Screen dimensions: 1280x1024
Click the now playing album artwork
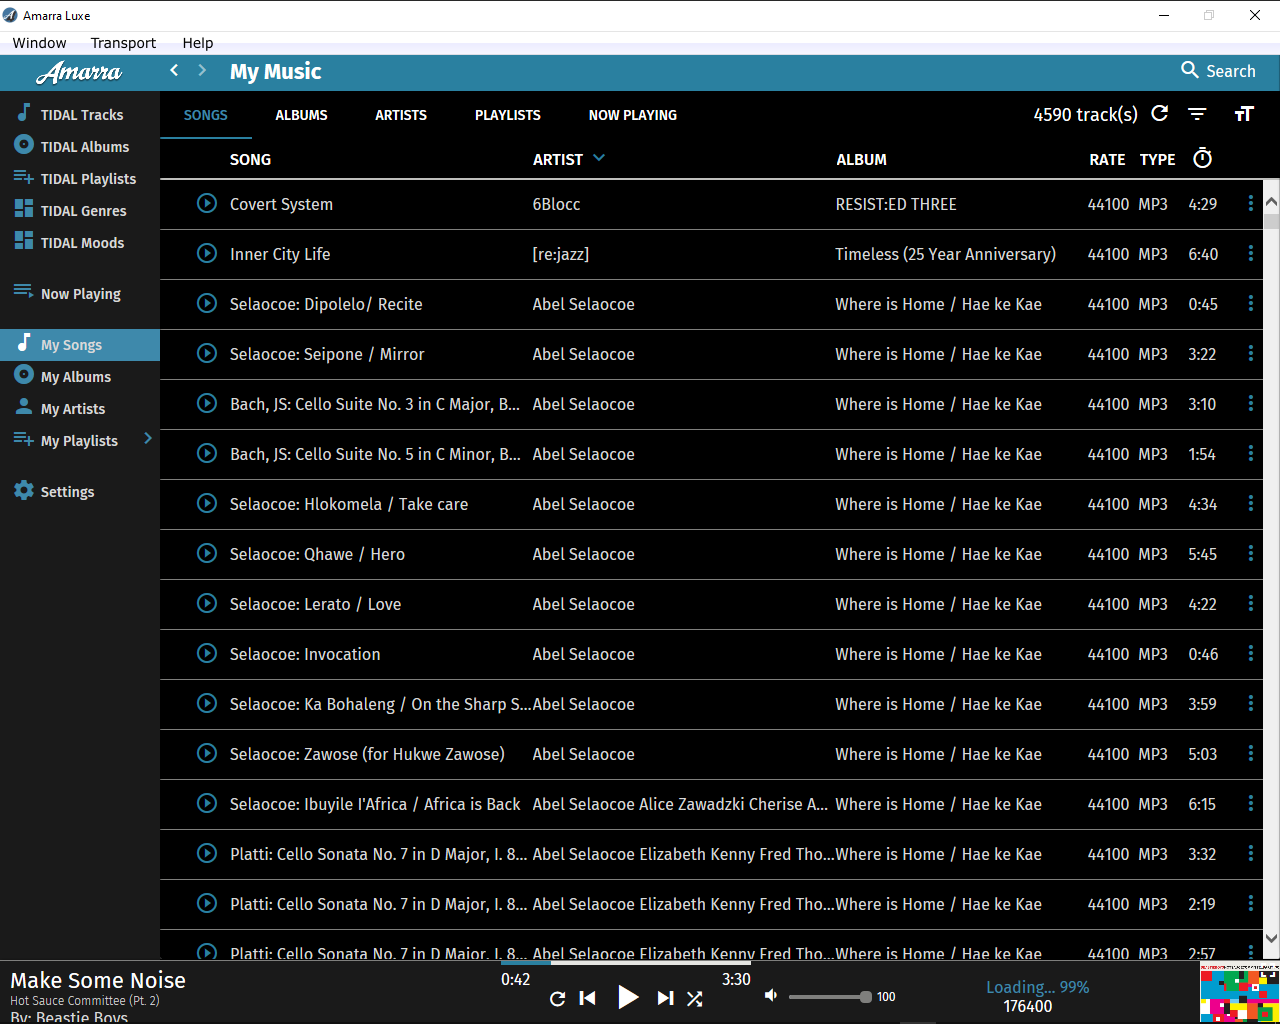(x=1240, y=992)
